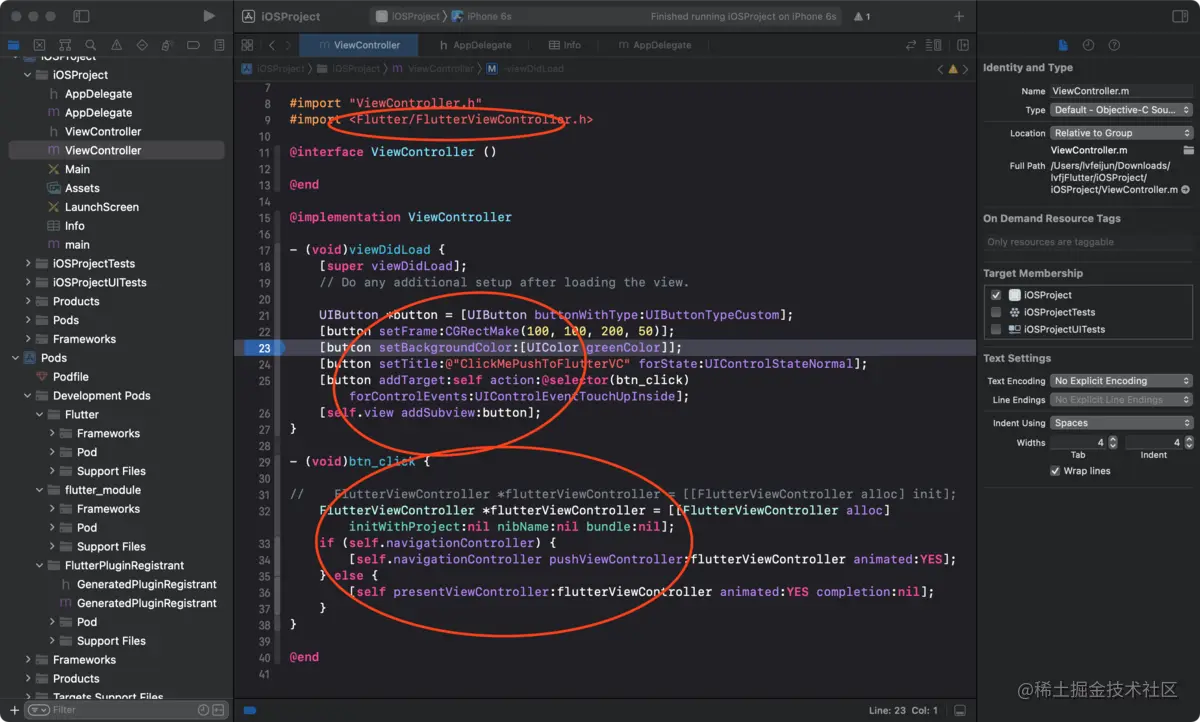Open the Source Control navigator icon
Image resolution: width=1200 pixels, height=722 pixels.
pyautogui.click(x=39, y=45)
